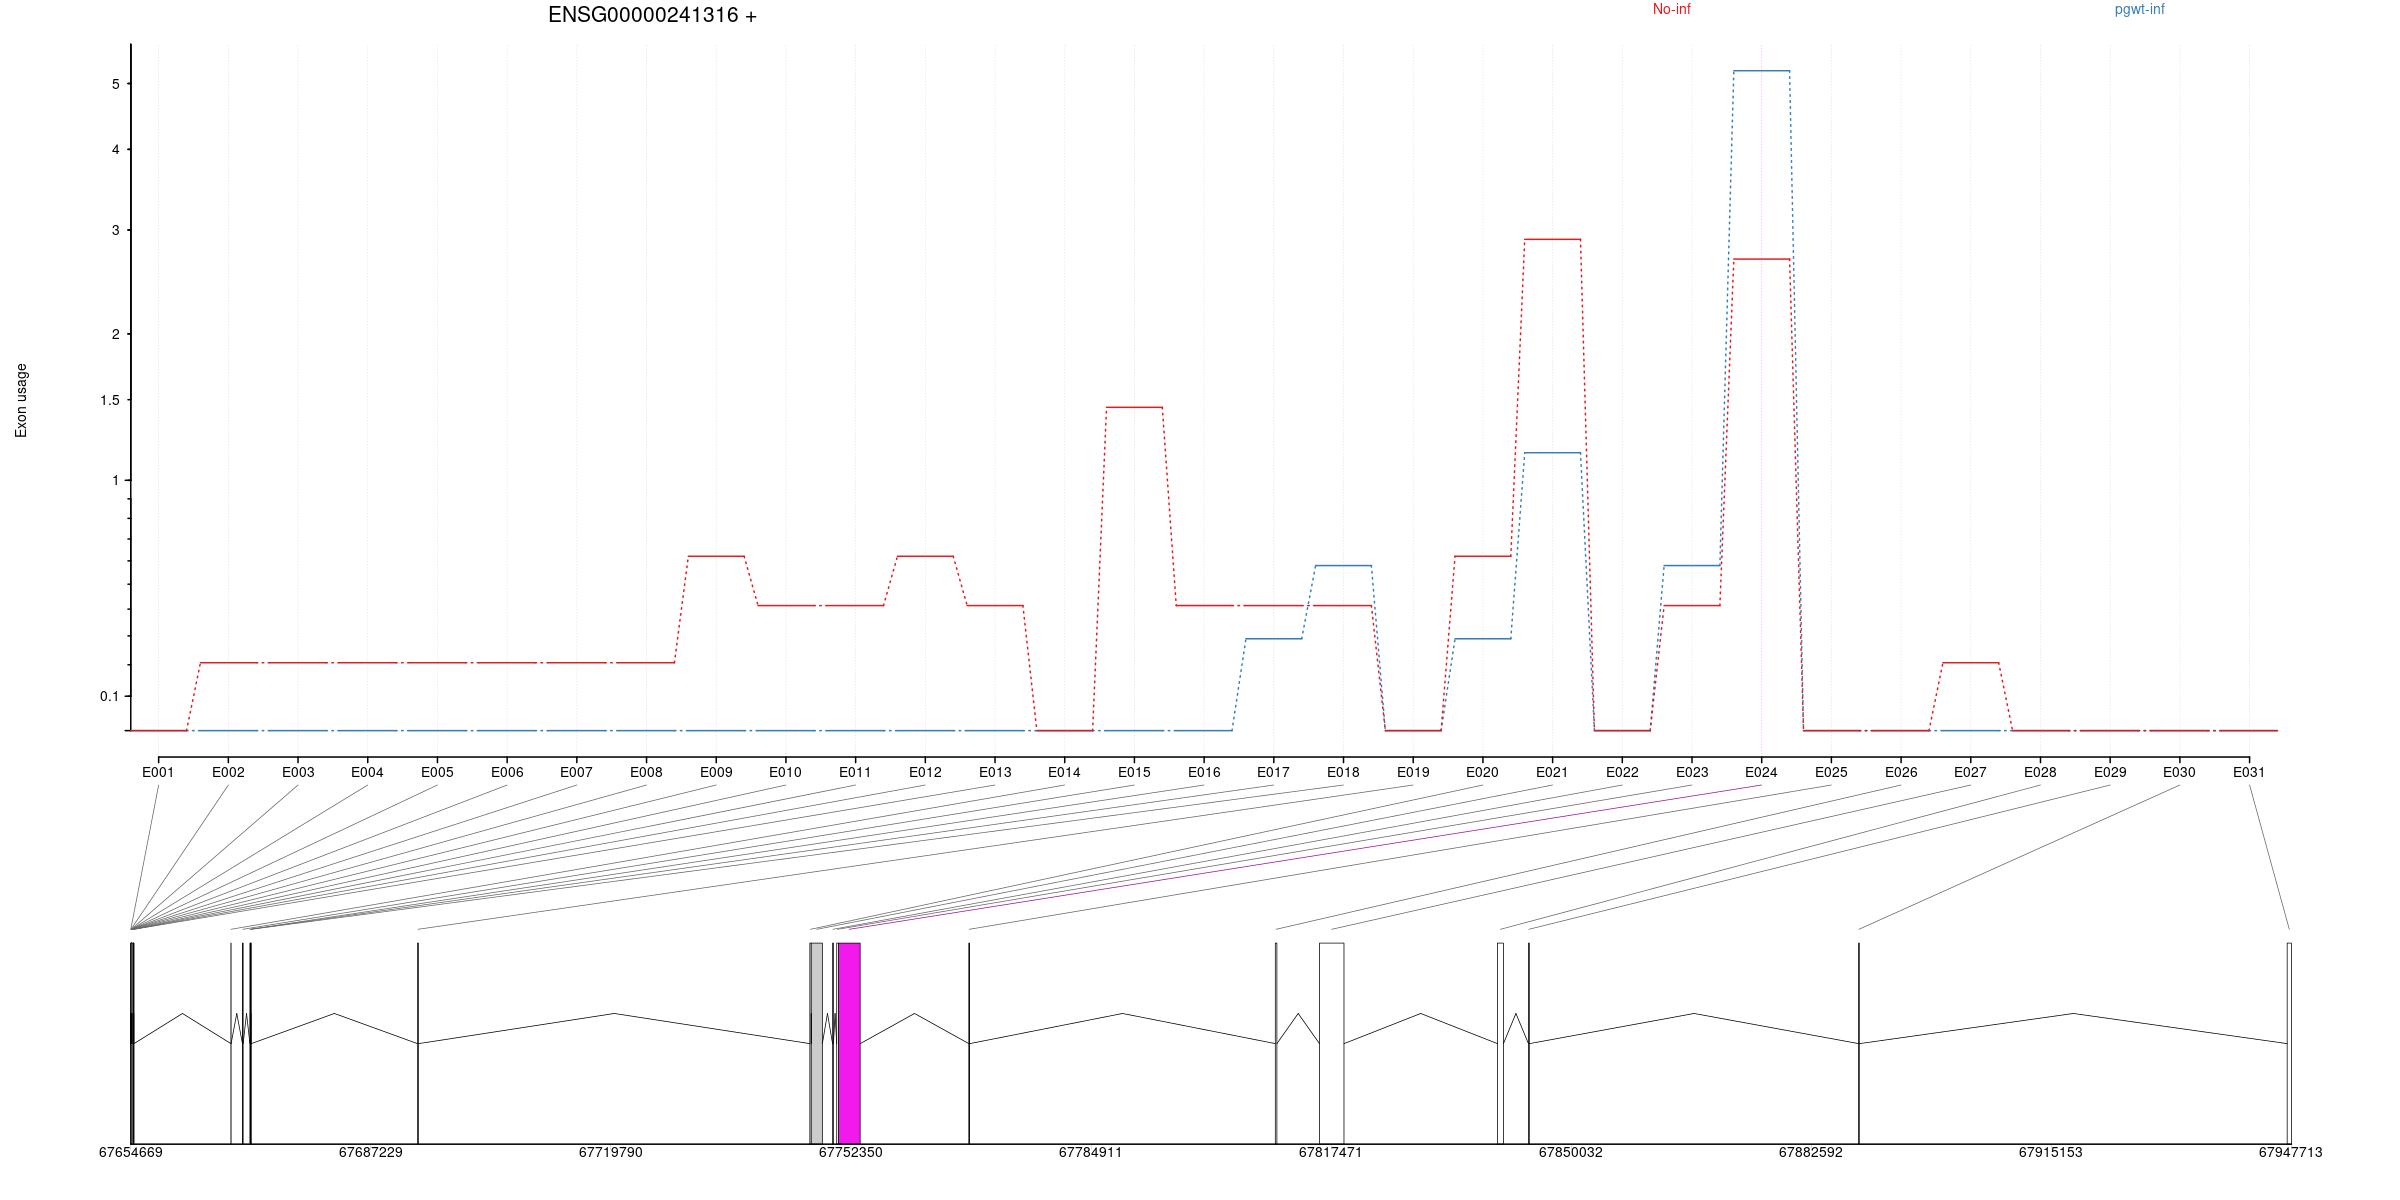Click exon label E022
This screenshot has height=1200, width=2400.
click(x=1622, y=772)
